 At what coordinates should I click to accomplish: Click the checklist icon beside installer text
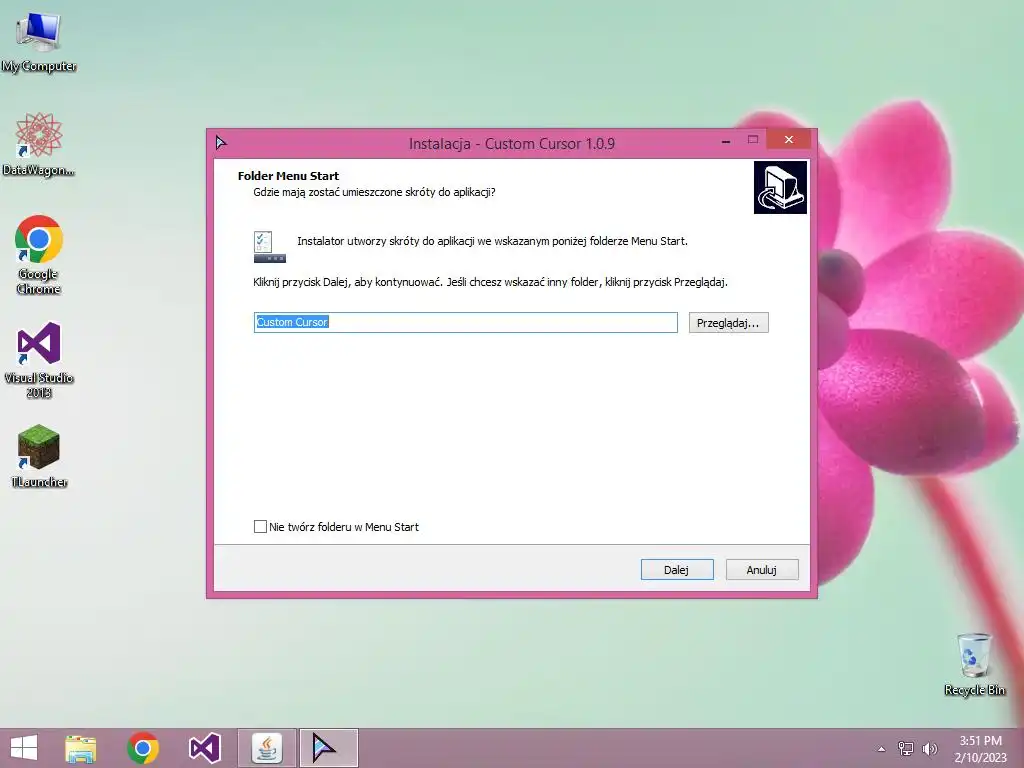pyautogui.click(x=270, y=247)
